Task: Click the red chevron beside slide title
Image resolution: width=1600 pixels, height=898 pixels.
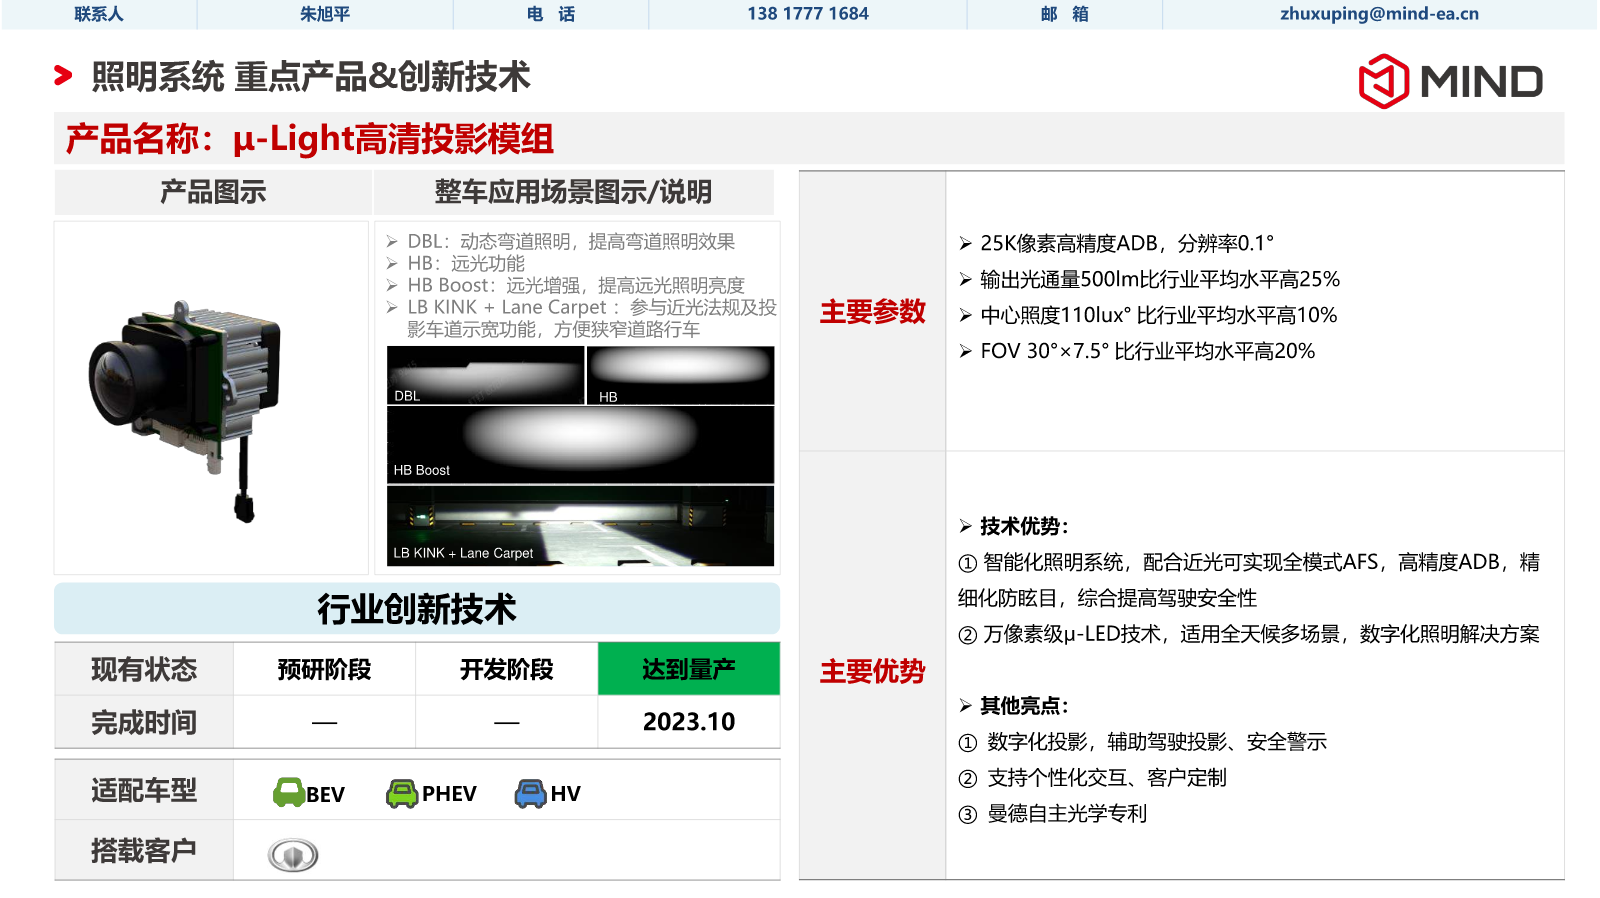Action: (x=63, y=76)
